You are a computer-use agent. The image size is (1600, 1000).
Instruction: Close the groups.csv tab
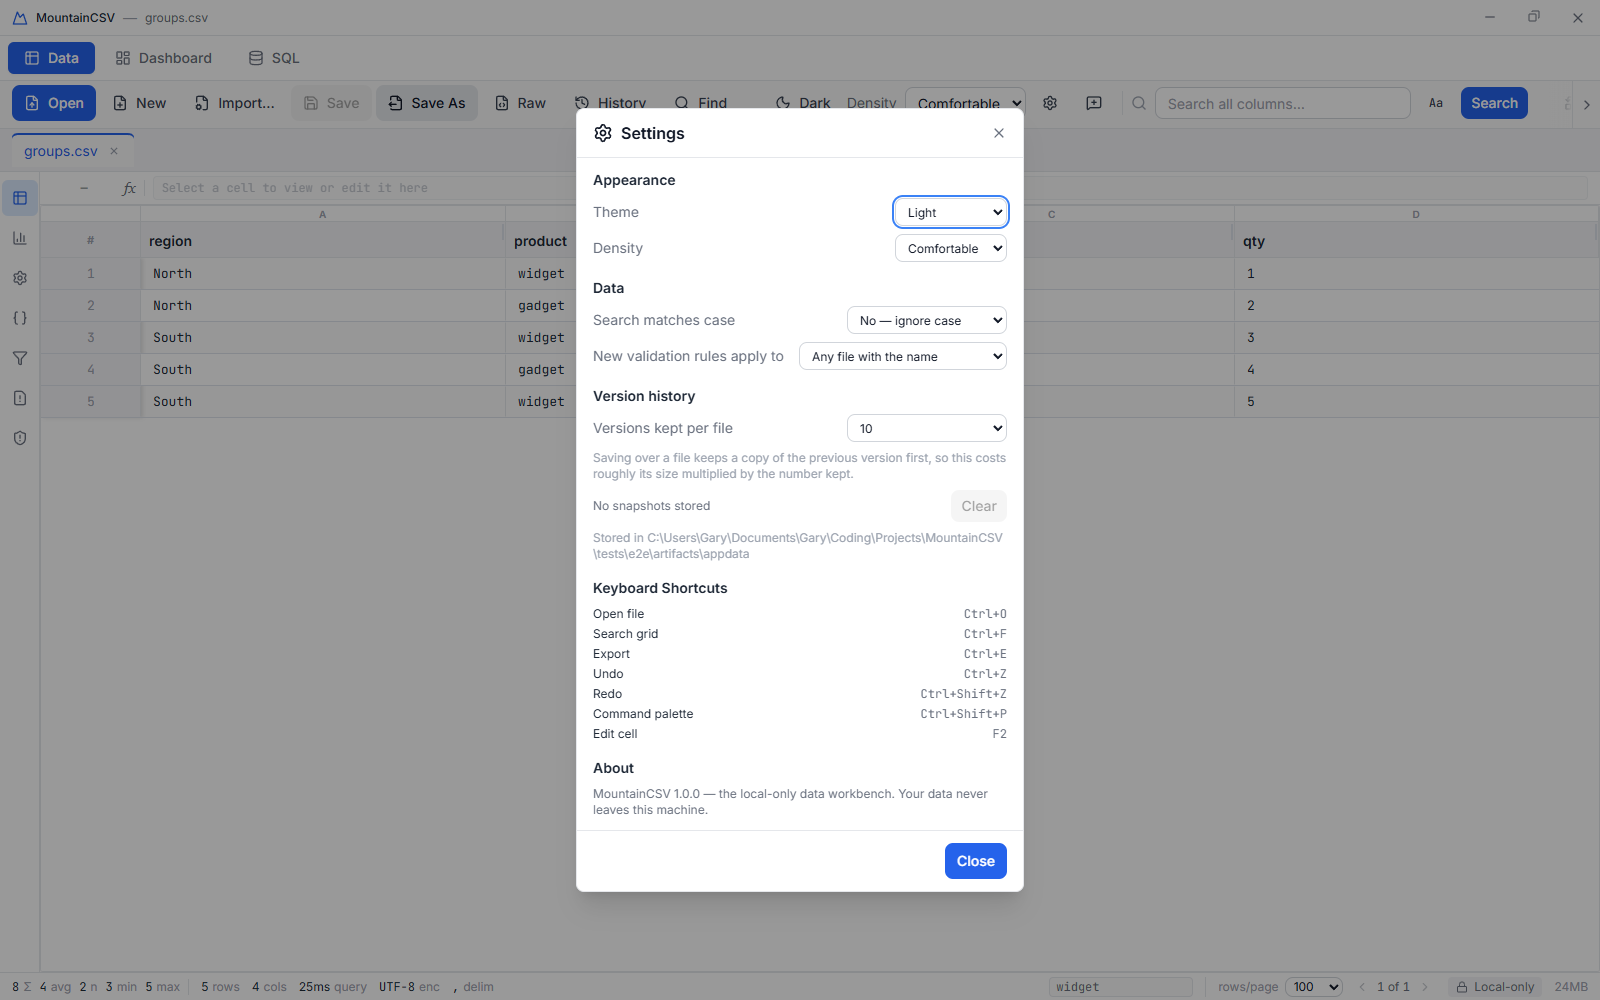114,151
